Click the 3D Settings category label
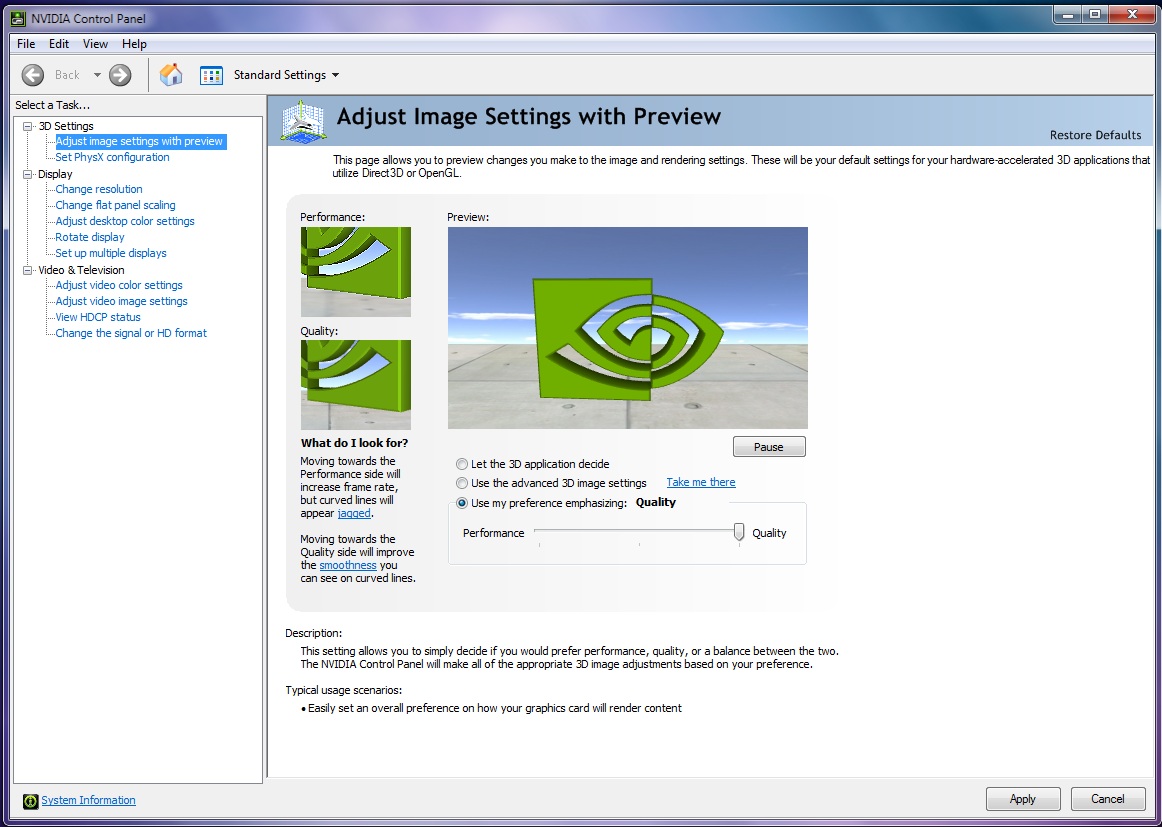 coord(66,126)
